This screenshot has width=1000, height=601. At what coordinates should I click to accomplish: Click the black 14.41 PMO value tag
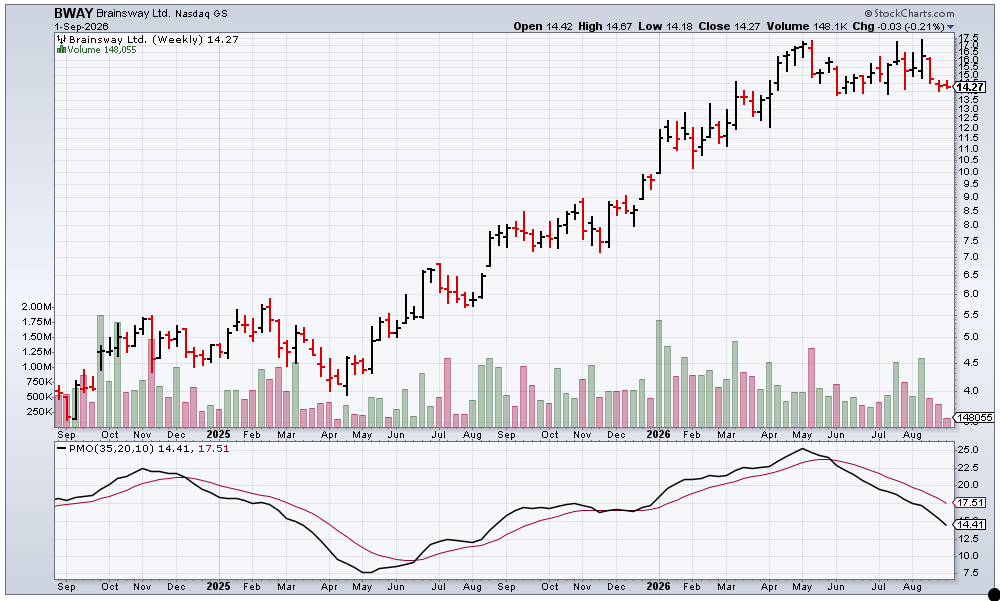click(x=971, y=524)
